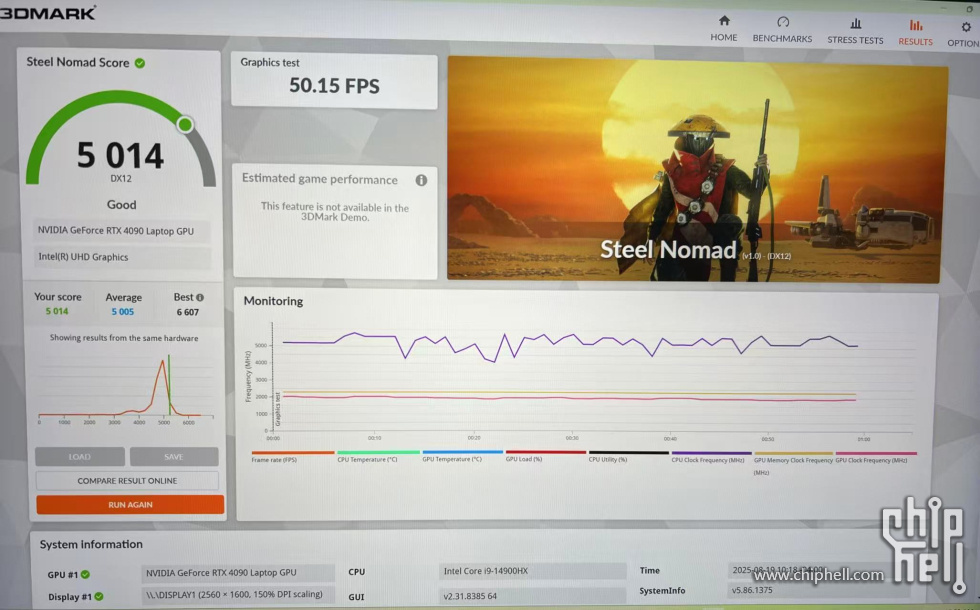
Task: Click green check icon next to GPU #1
Action: 85,574
